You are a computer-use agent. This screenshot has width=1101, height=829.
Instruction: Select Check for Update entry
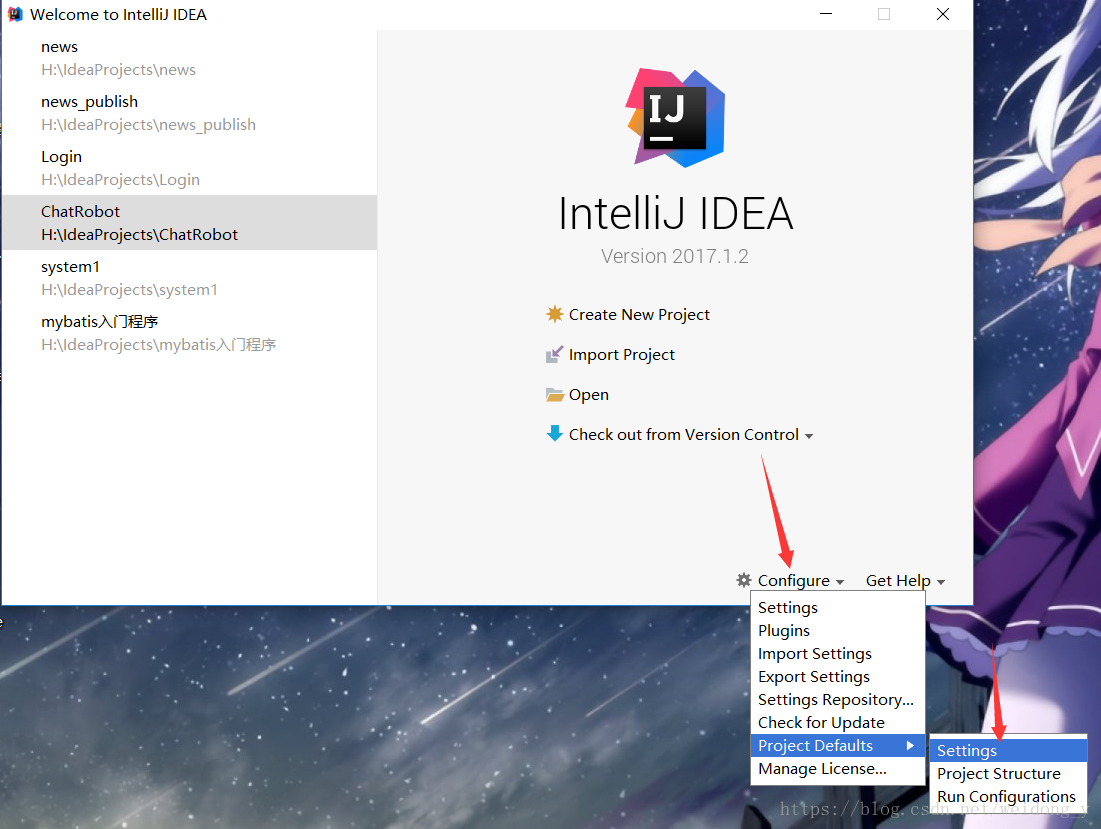(838, 722)
